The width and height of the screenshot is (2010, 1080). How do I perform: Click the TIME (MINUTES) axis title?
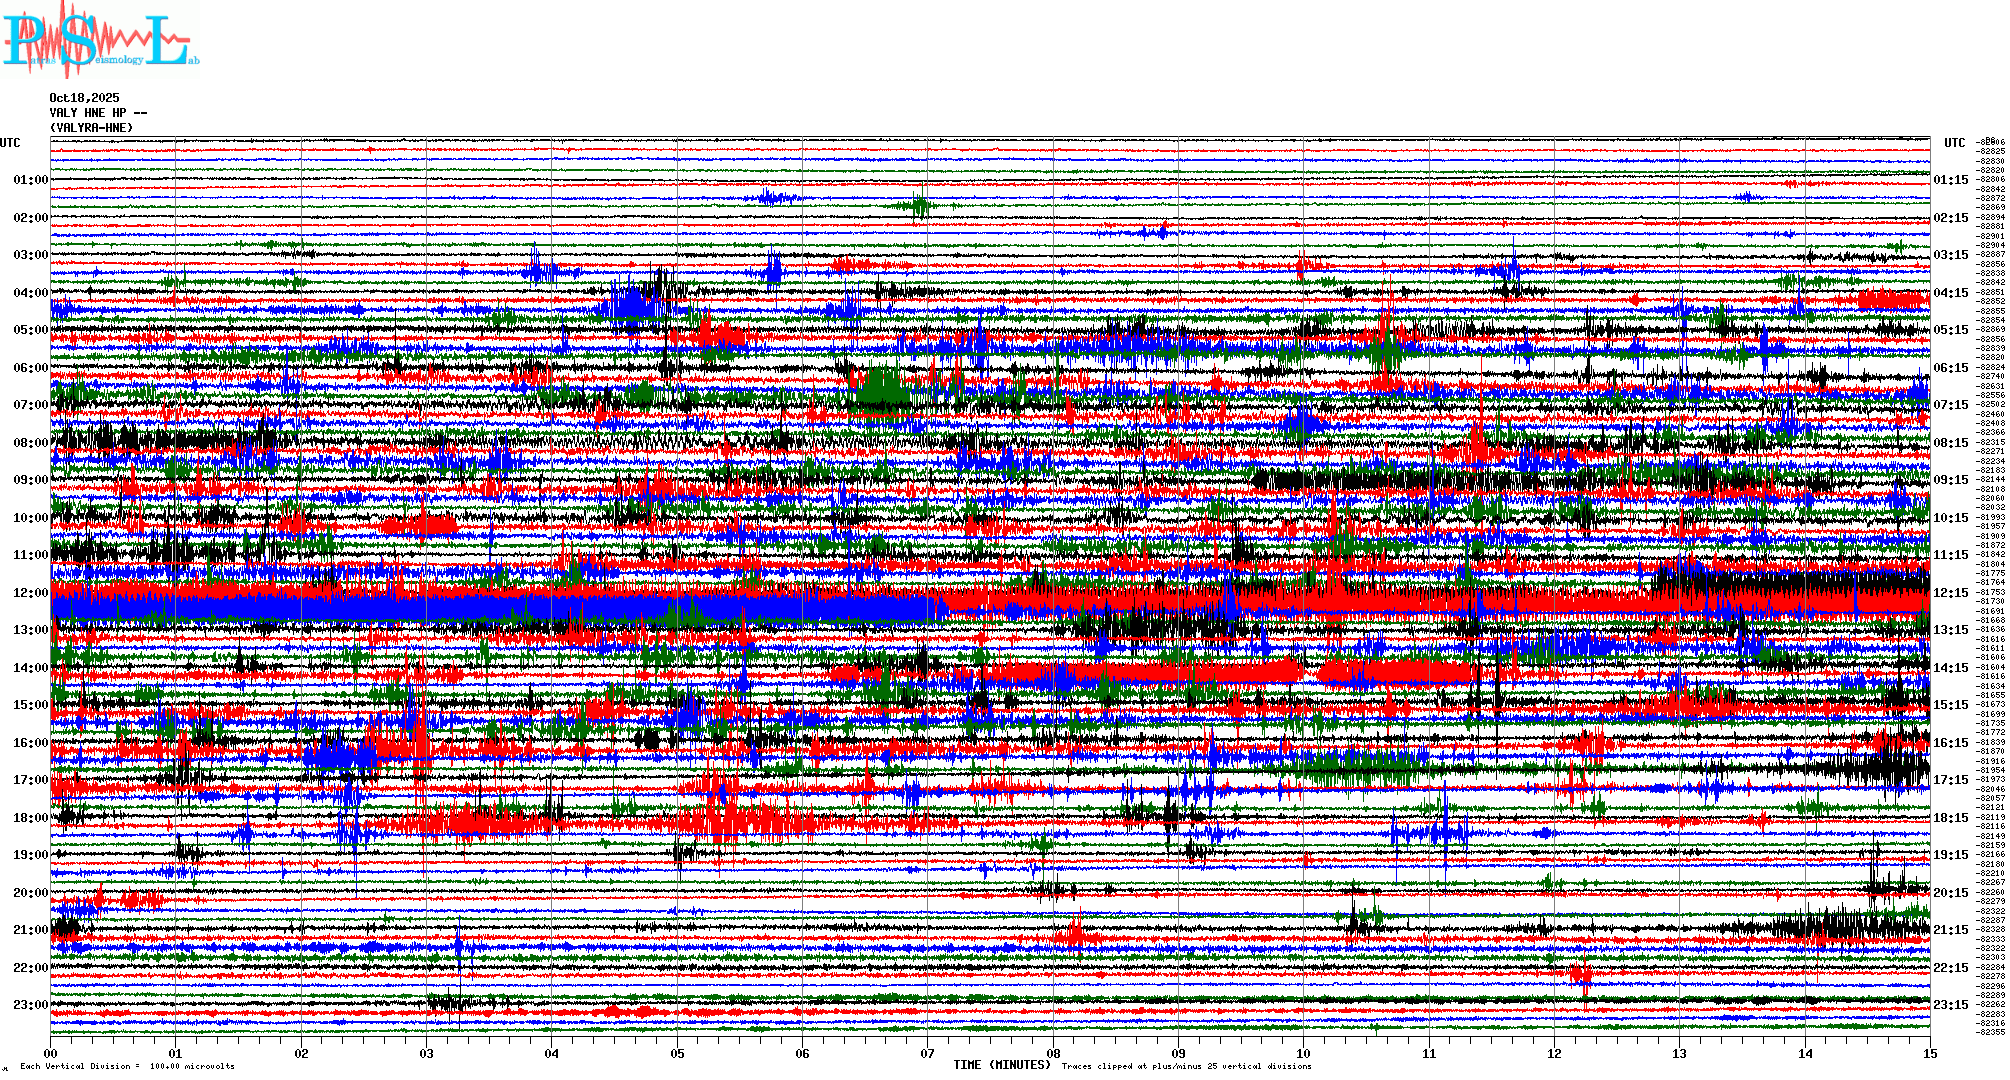coord(1002,1065)
